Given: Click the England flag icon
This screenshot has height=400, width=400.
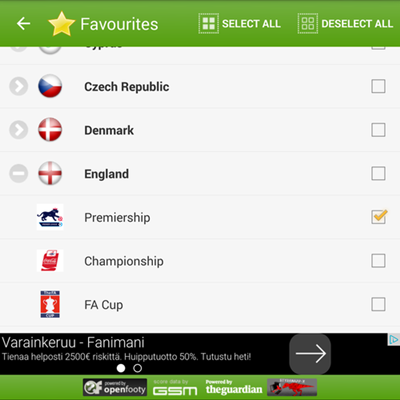Looking at the screenshot, I should coord(50,173).
